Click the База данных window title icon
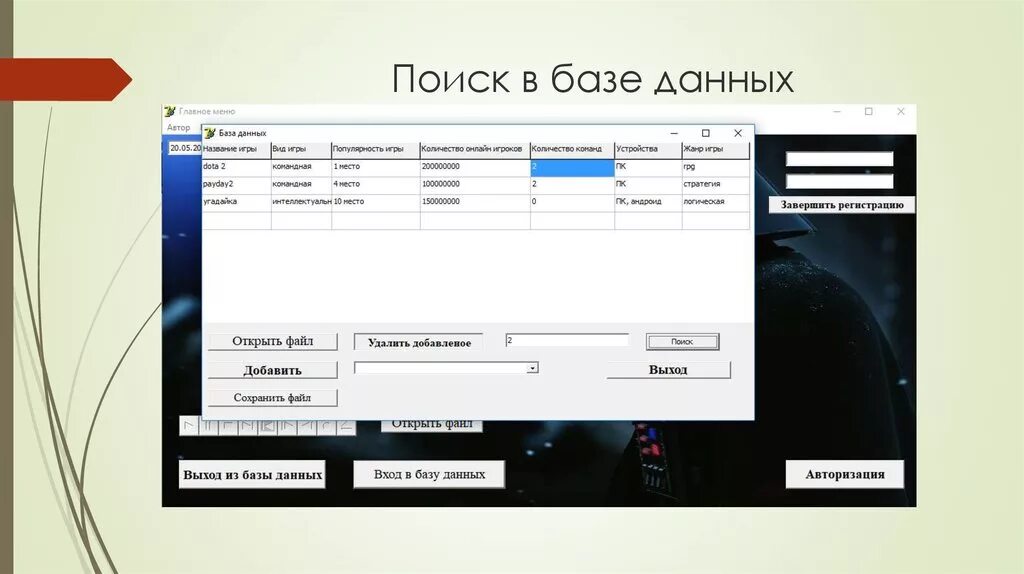This screenshot has height=574, width=1024. 210,133
